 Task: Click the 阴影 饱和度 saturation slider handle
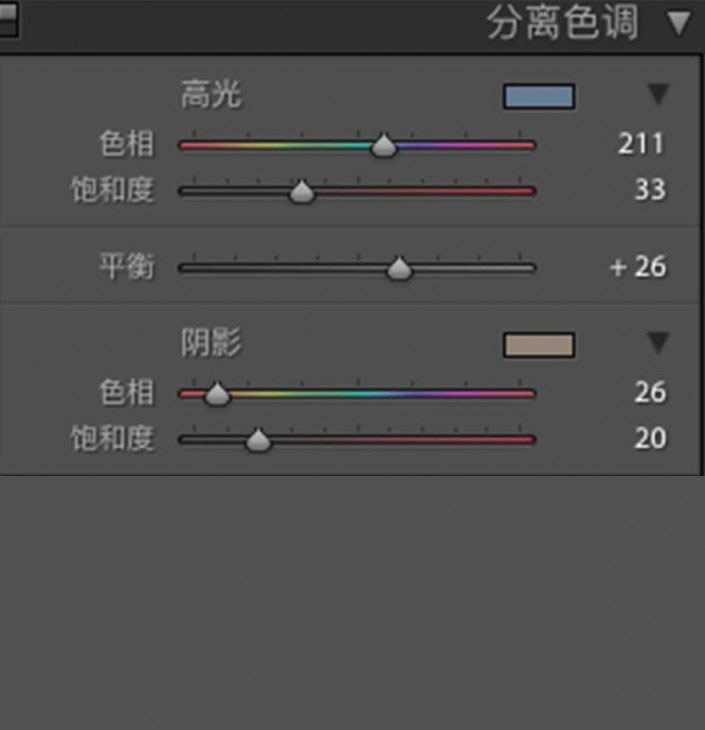point(258,440)
